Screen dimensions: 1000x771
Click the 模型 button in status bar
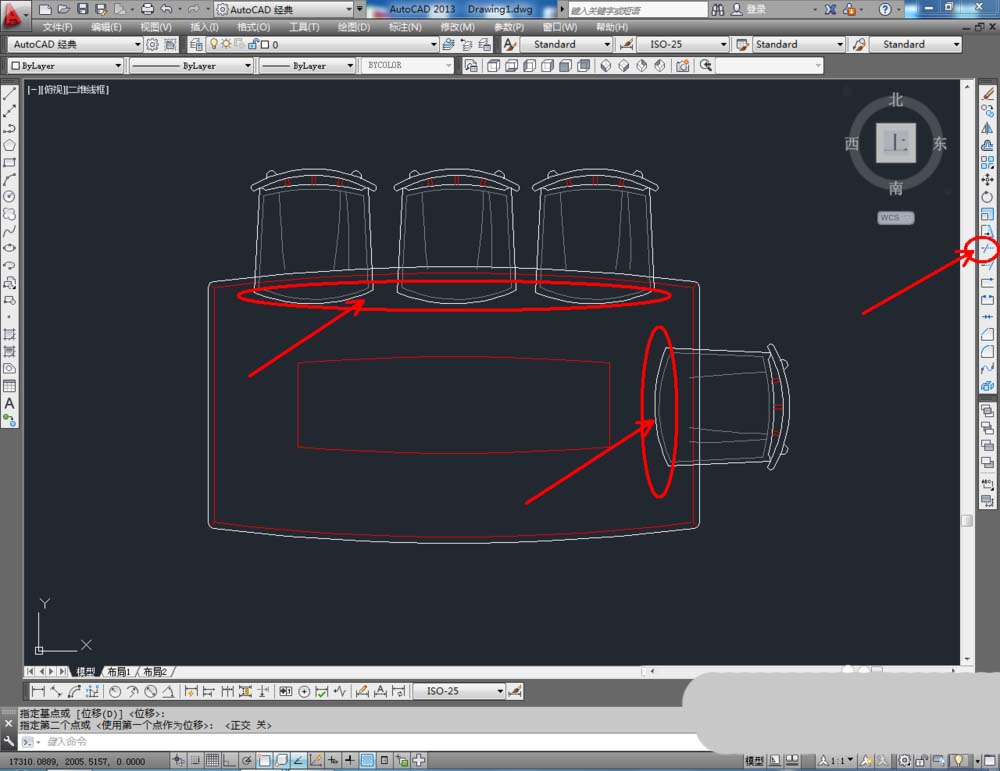coord(754,760)
